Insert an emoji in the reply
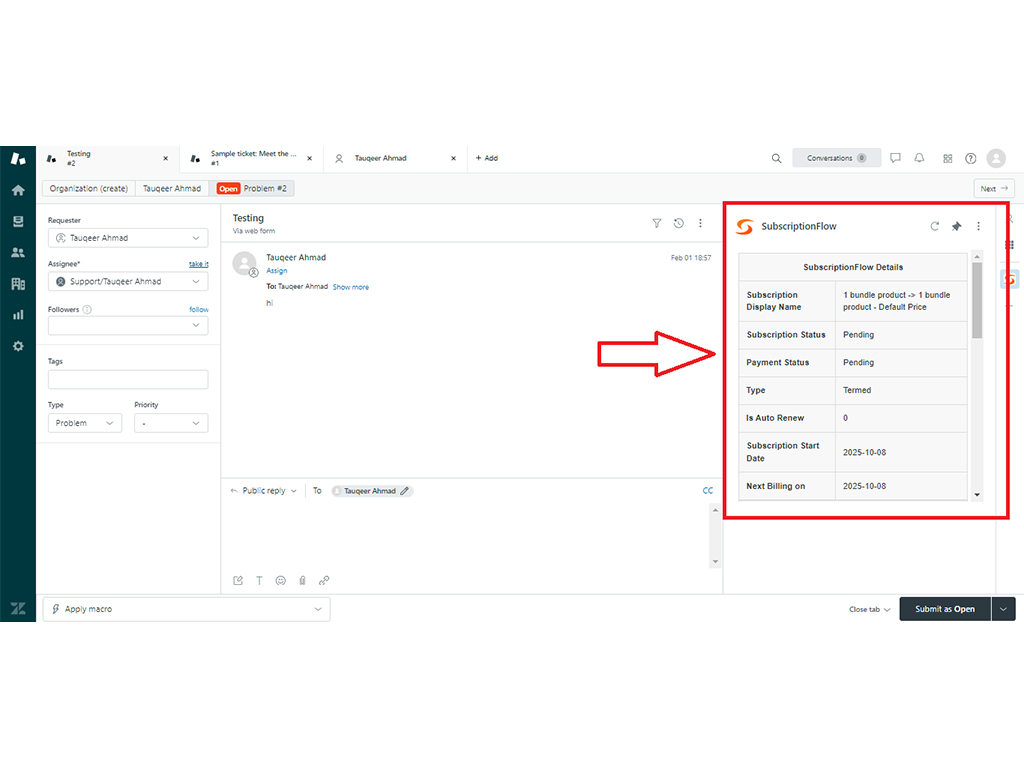Image resolution: width=1024 pixels, height=768 pixels. [x=281, y=580]
